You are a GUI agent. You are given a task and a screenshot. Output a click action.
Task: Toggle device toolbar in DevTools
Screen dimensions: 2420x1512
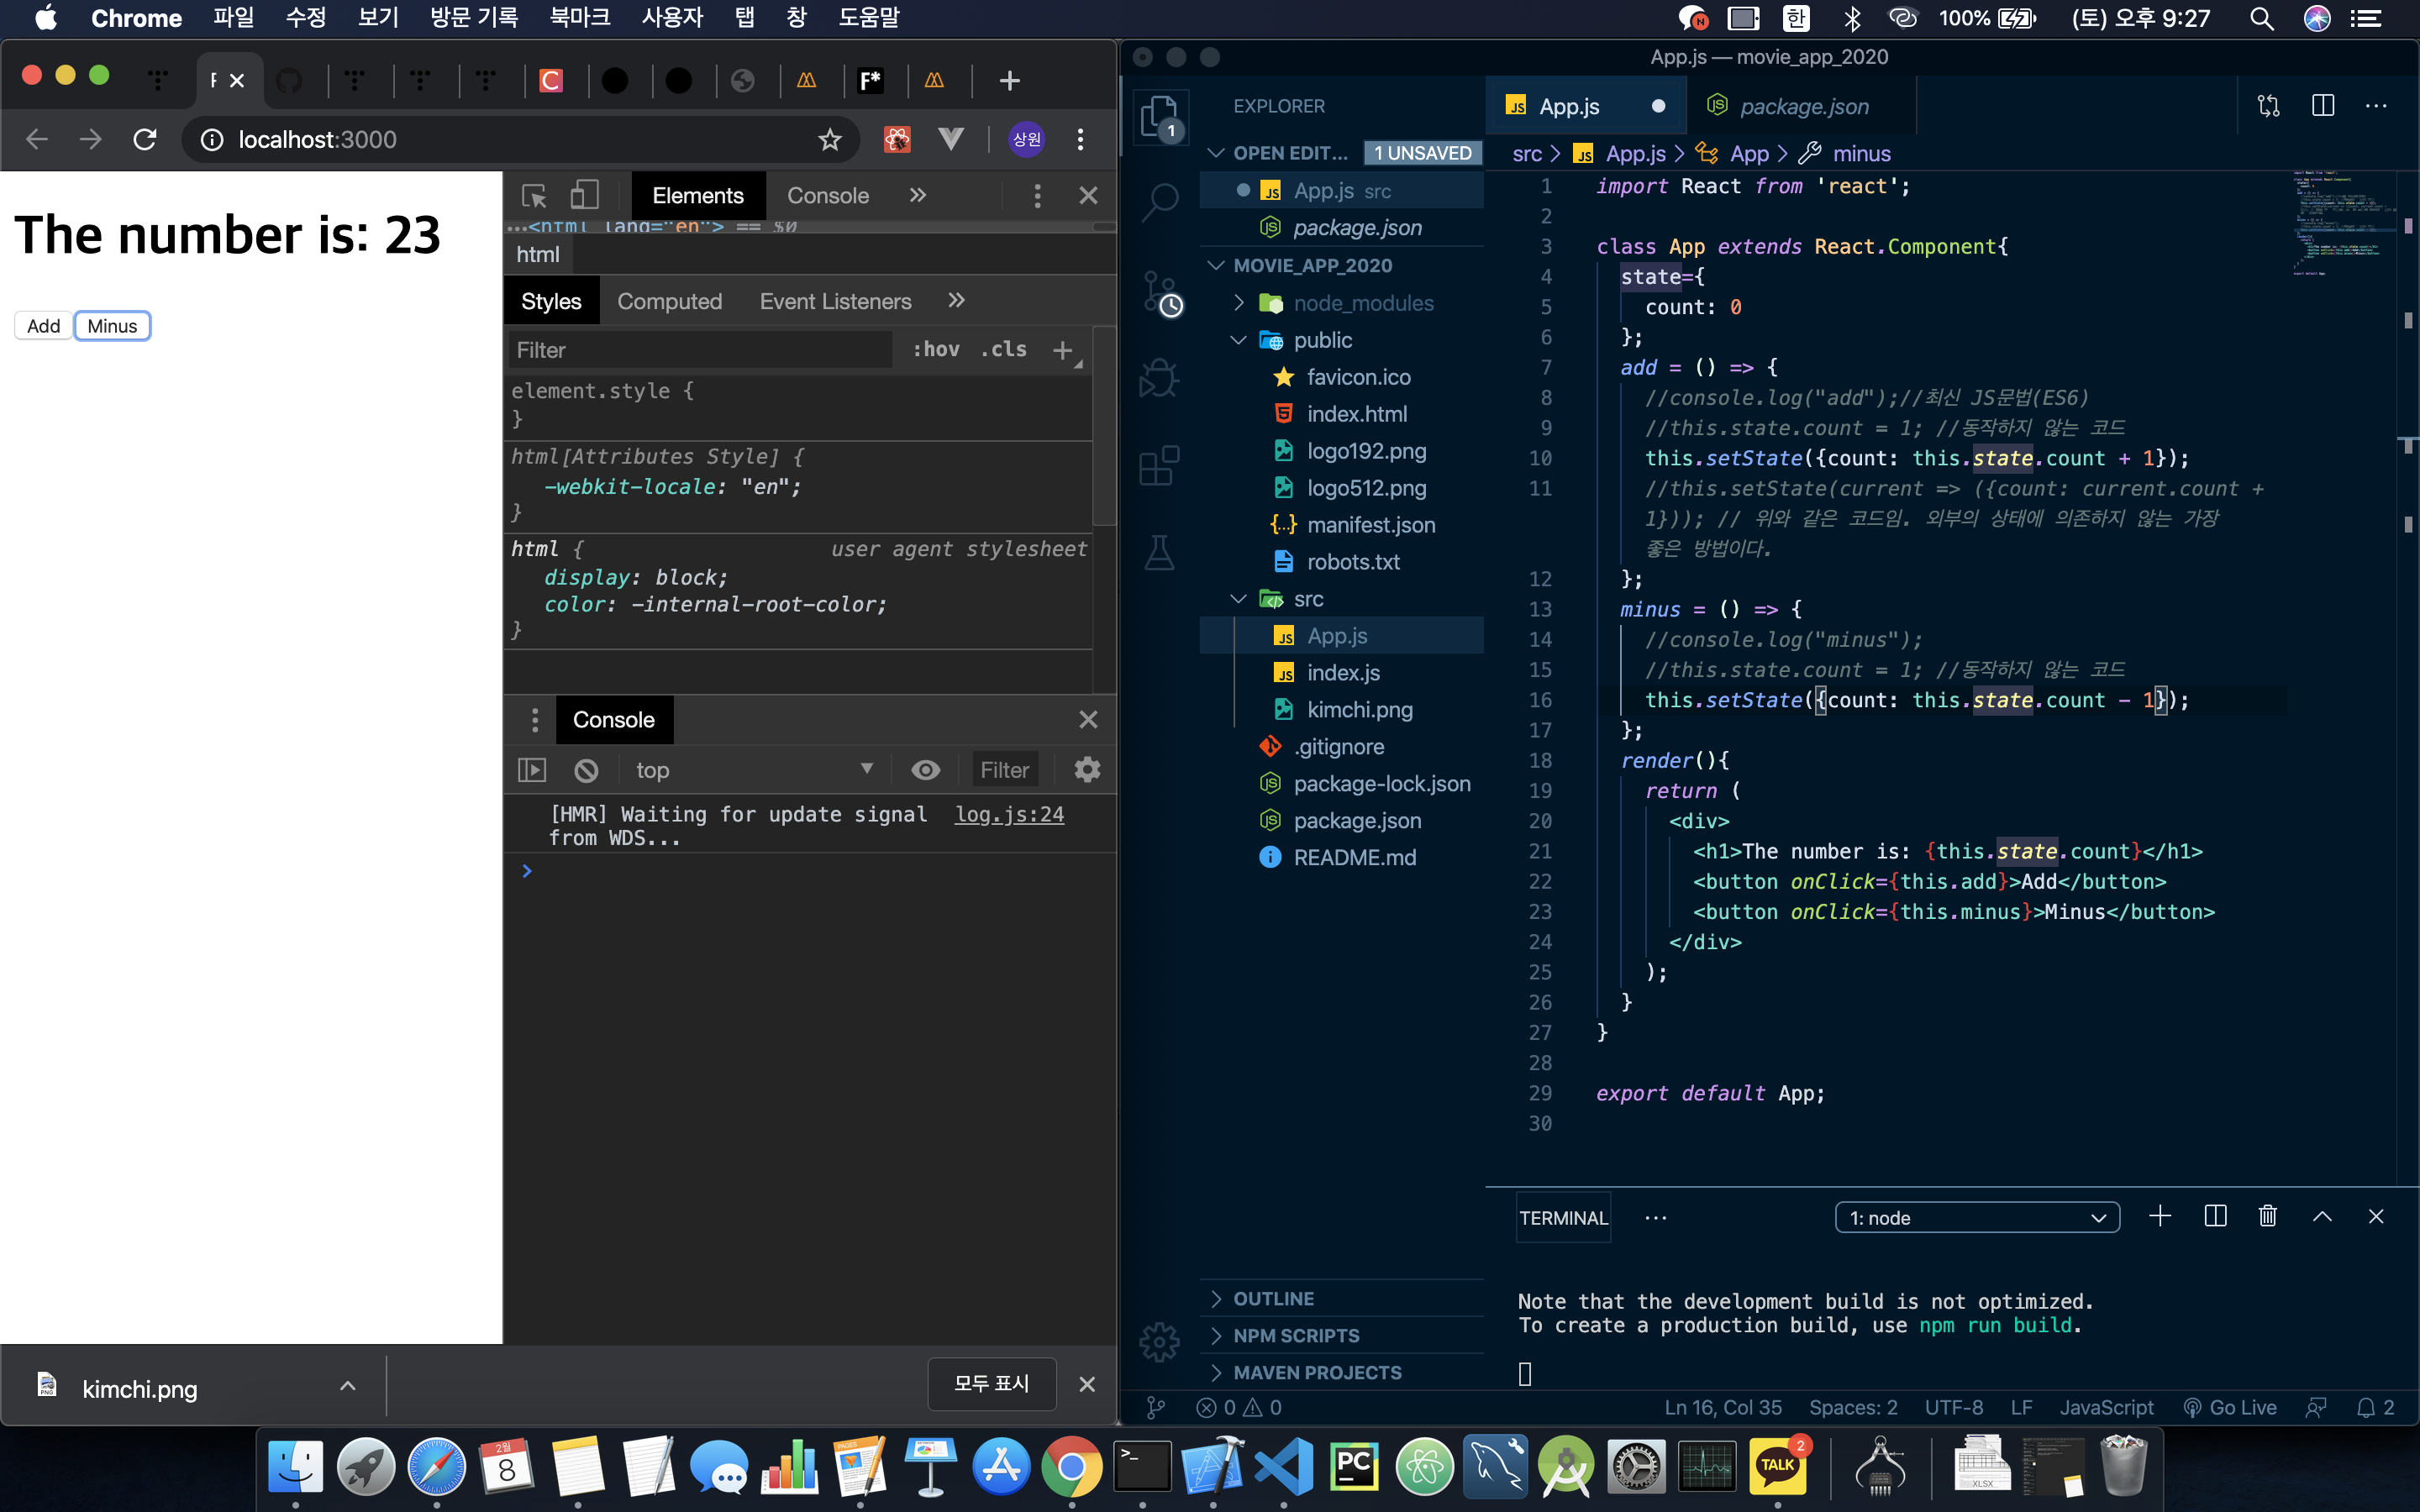584,195
